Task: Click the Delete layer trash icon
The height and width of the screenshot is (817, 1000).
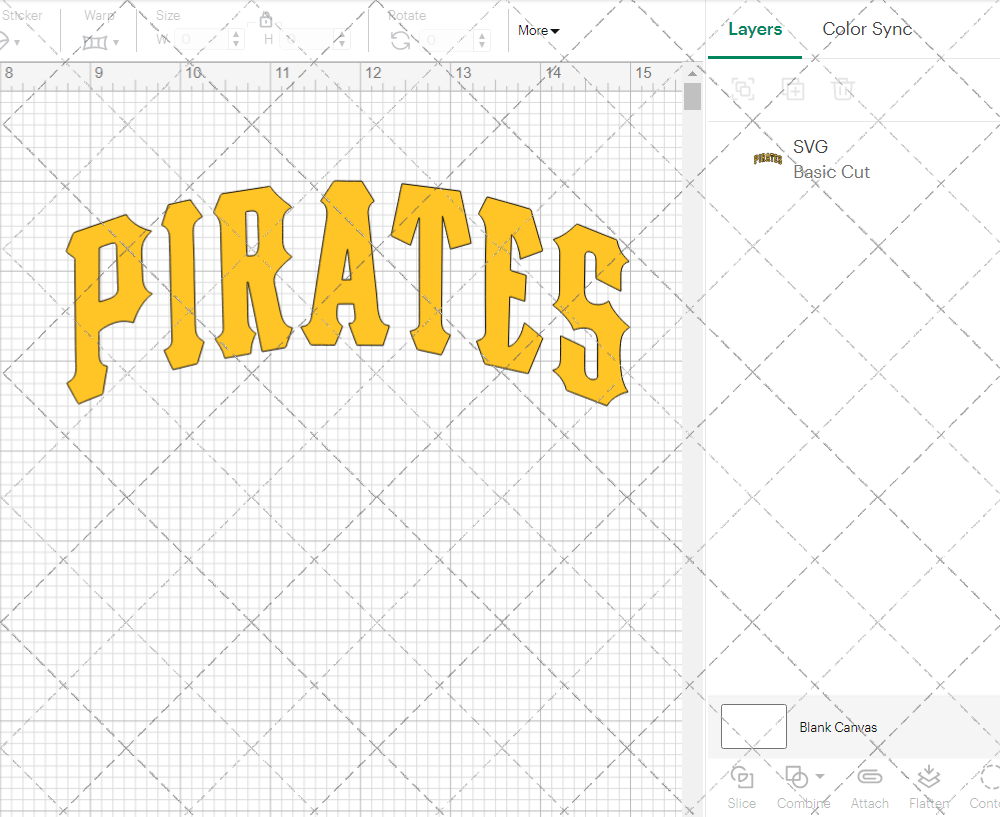Action: tap(842, 89)
